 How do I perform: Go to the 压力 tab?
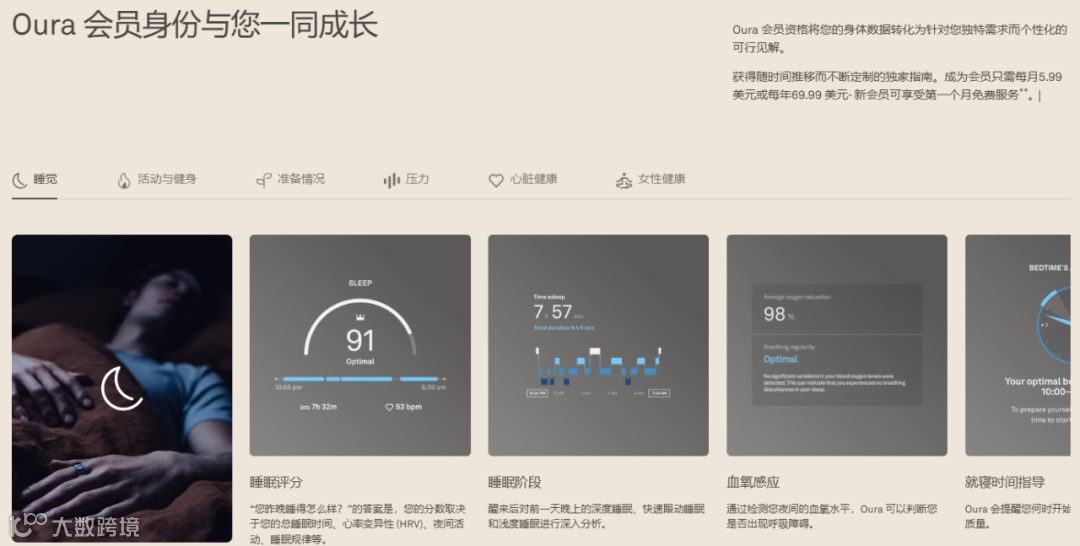(x=406, y=180)
